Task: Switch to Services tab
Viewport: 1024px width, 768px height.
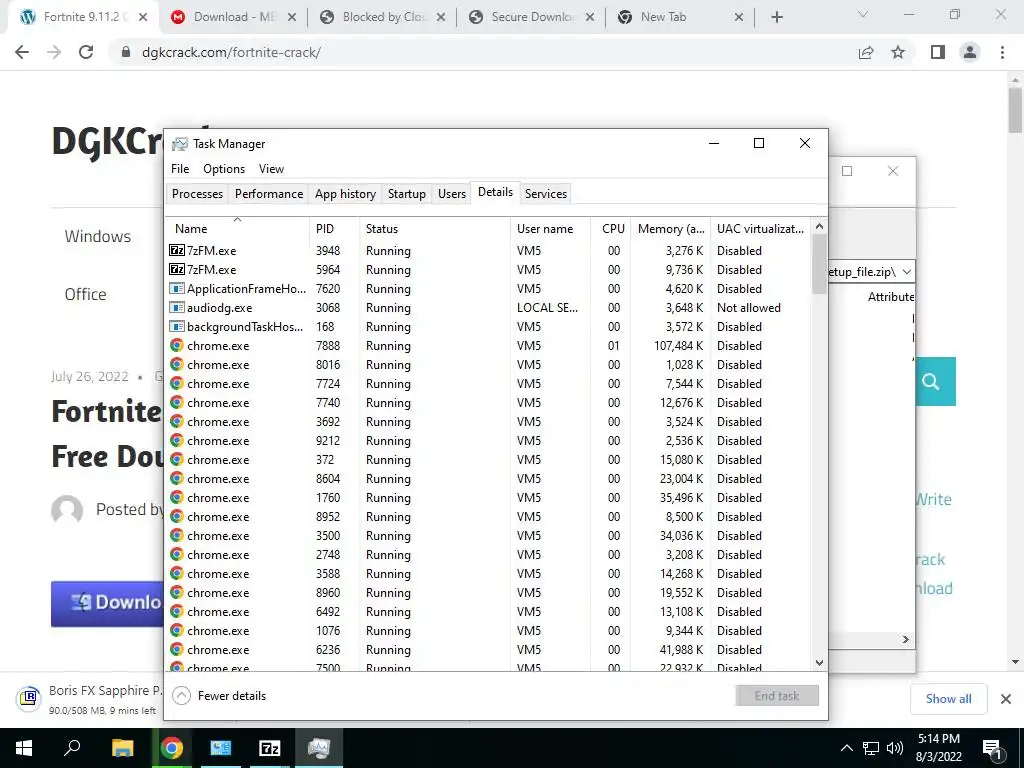Action: coord(546,194)
